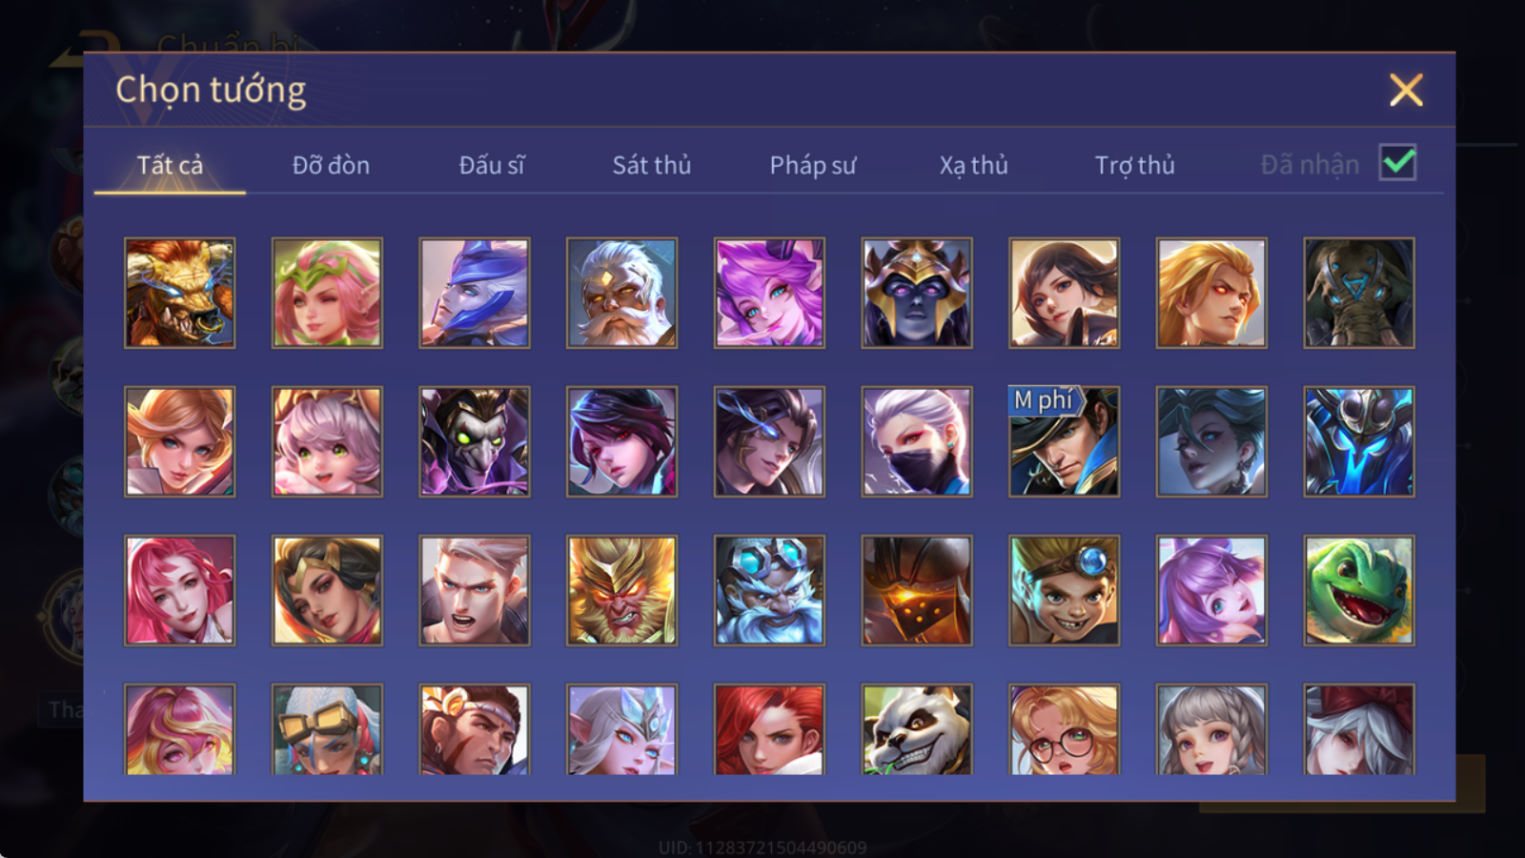Select the hero marked M phí
The width and height of the screenshot is (1525, 858).
point(1063,441)
